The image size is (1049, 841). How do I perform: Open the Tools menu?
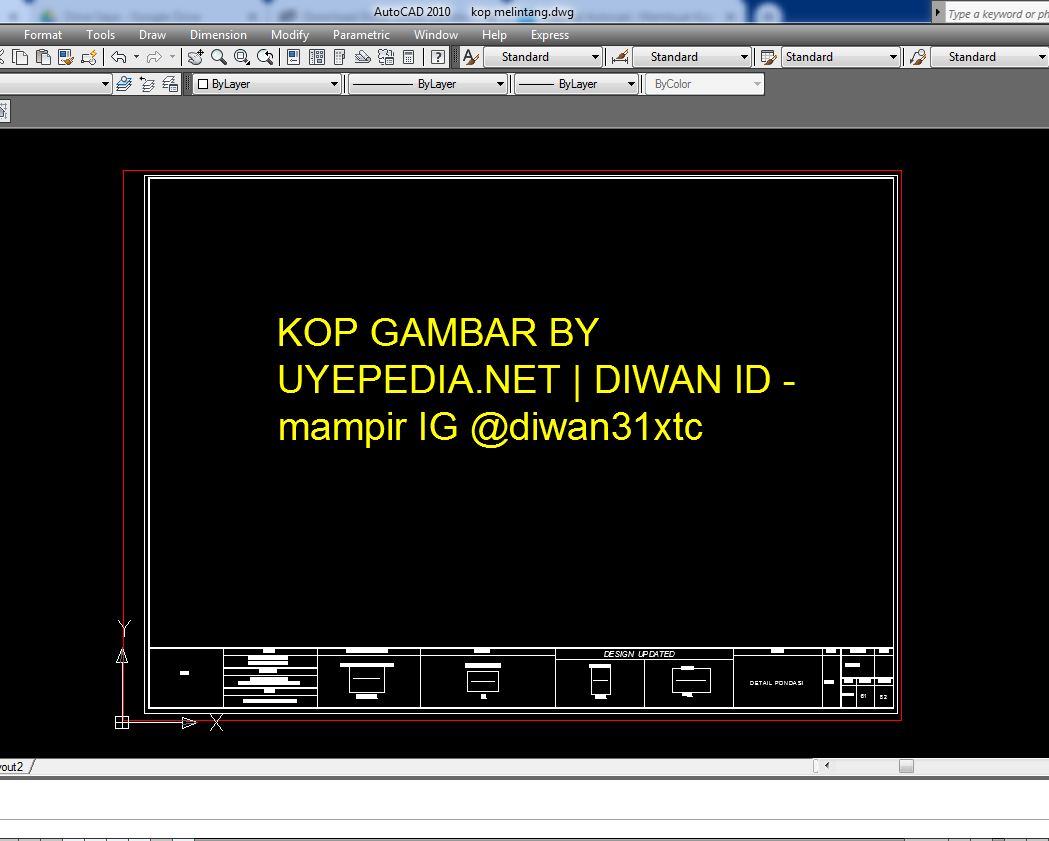pyautogui.click(x=100, y=35)
